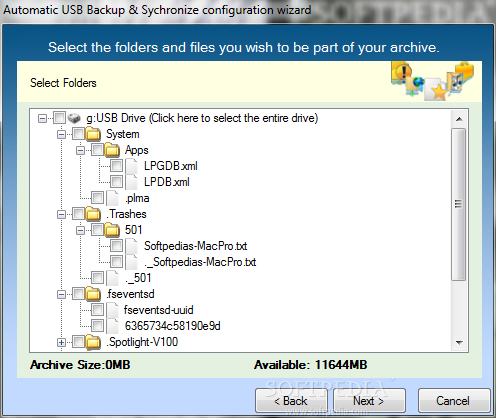The image size is (496, 418).
Task: Cancel the configuration wizard
Action: (x=454, y=401)
